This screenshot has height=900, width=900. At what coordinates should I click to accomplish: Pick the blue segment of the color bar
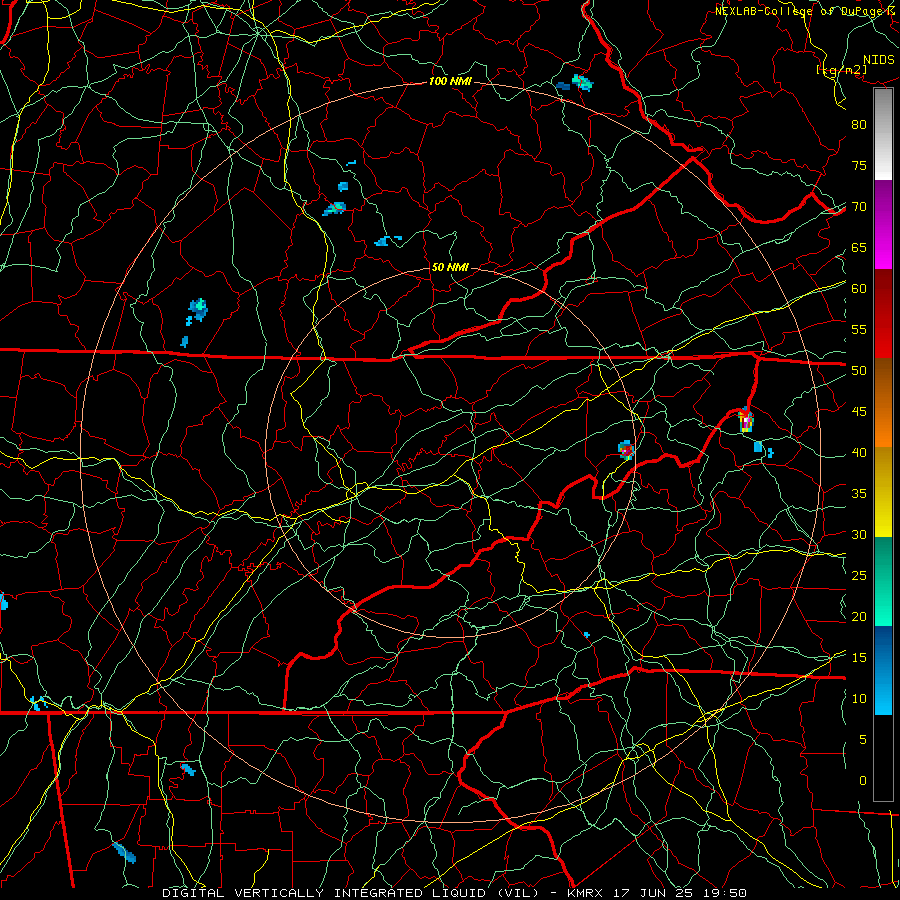pos(883,670)
